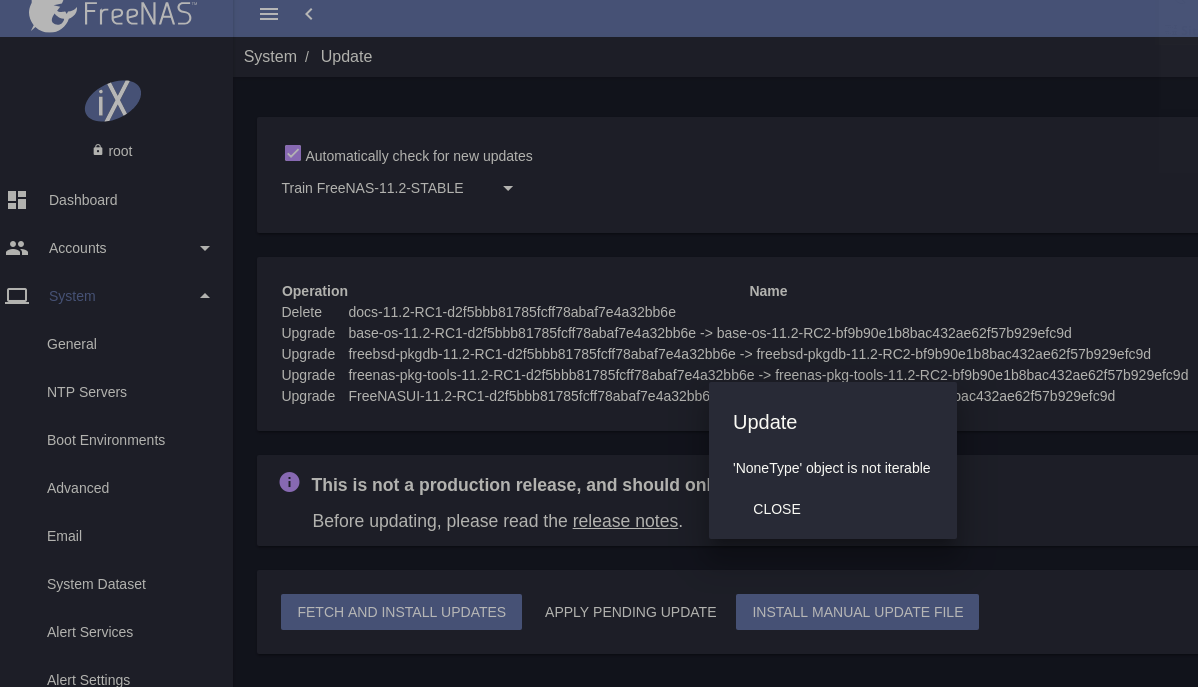Image resolution: width=1198 pixels, height=687 pixels.
Task: Click System in the breadcrumb
Action: [x=270, y=57]
